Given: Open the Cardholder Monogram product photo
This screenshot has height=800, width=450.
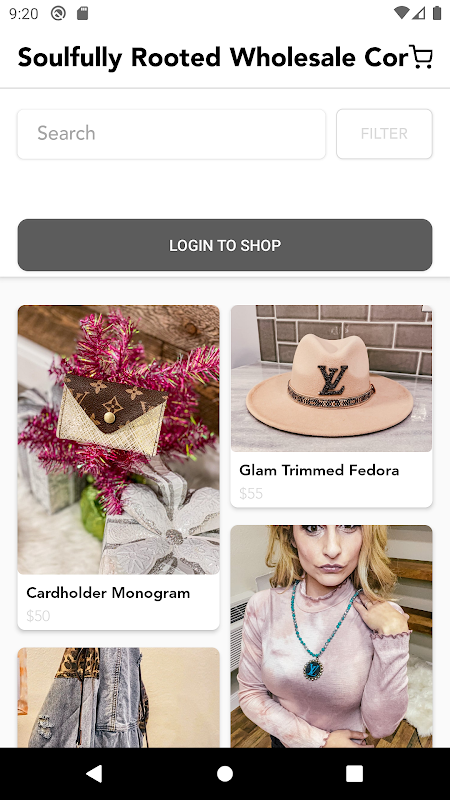Looking at the screenshot, I should 119,440.
